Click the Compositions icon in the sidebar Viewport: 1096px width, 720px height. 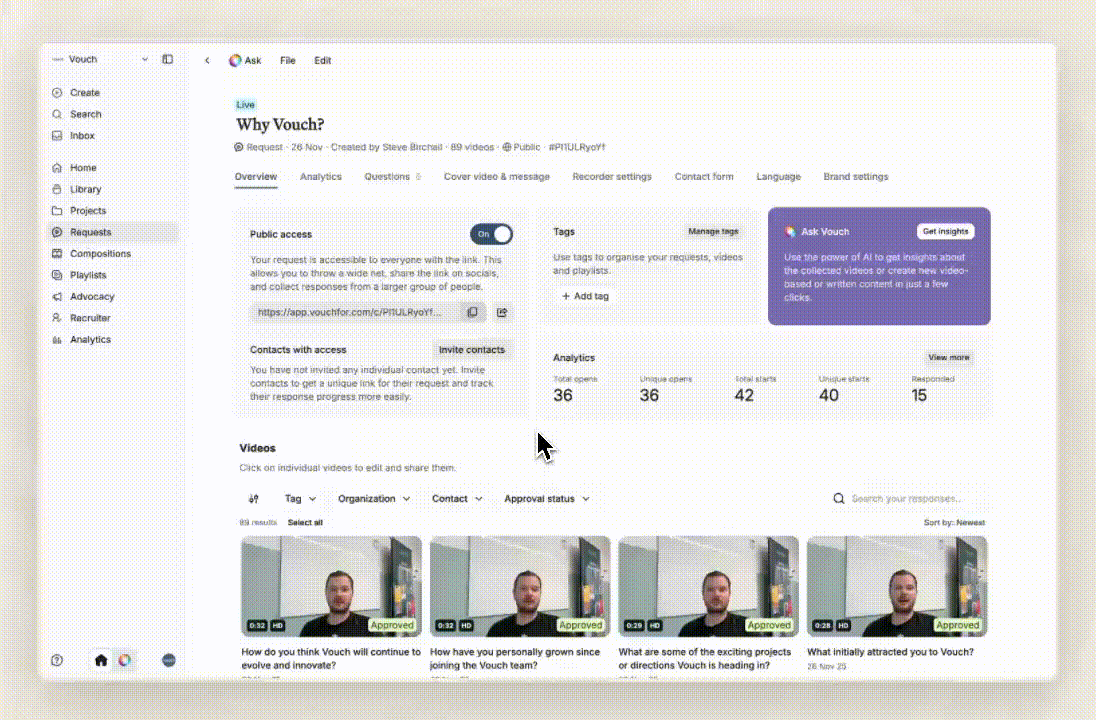[x=57, y=254]
